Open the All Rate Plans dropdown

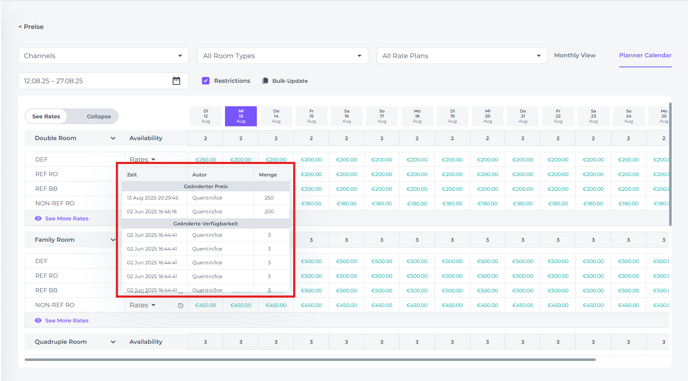pos(462,56)
